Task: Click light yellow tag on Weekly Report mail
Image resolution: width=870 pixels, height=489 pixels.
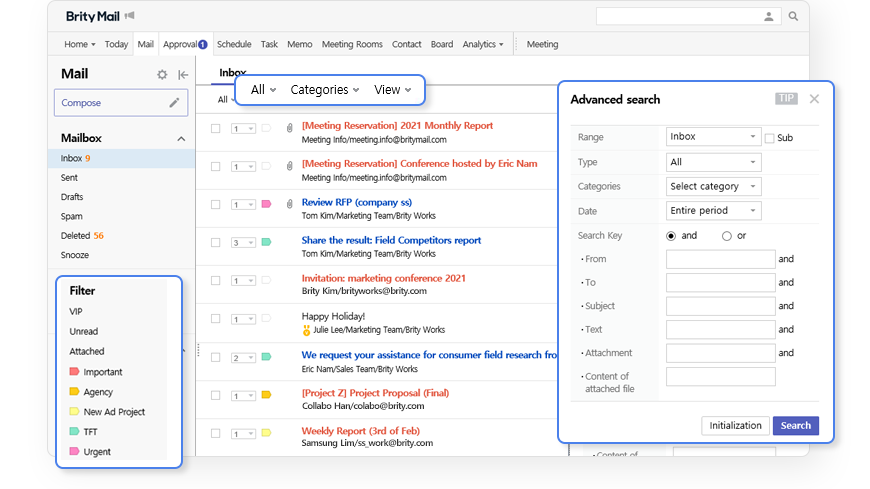Action: (266, 433)
